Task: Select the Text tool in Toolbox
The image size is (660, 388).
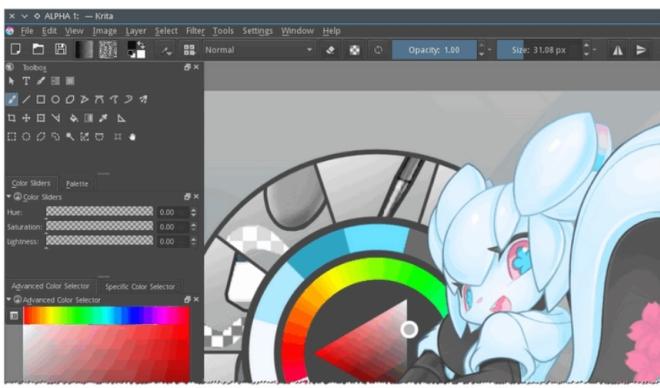Action: point(26,81)
